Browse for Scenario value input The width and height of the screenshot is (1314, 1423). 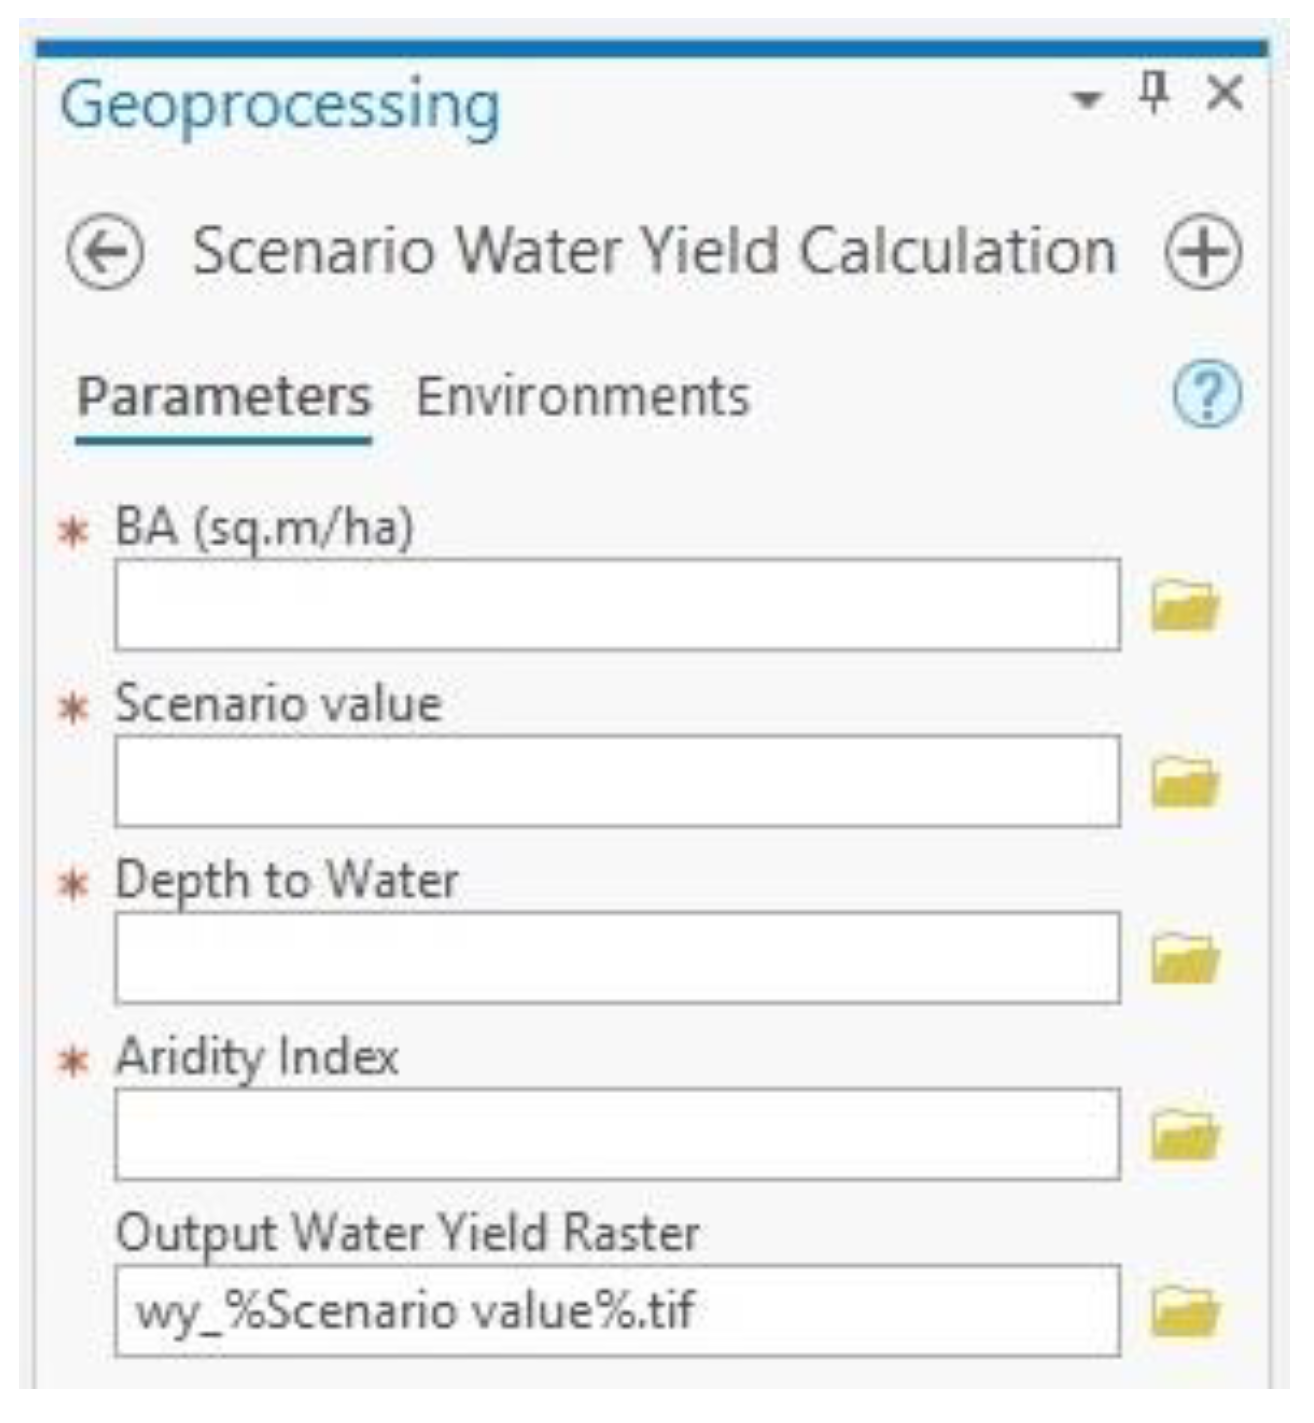[1184, 782]
